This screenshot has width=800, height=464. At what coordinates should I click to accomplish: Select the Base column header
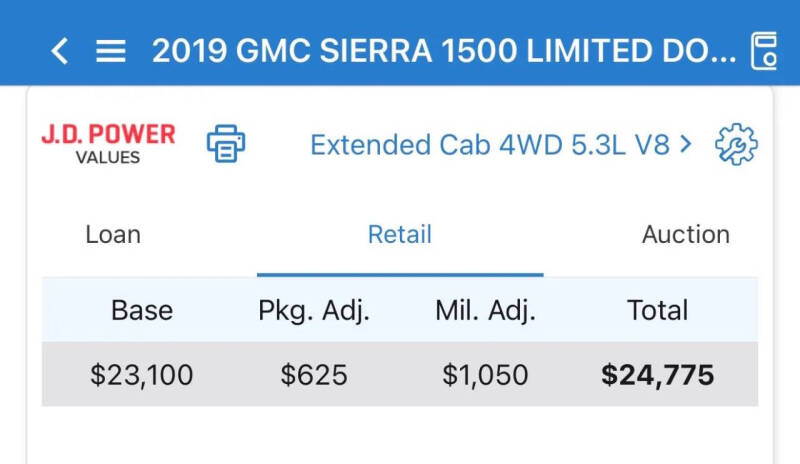pyautogui.click(x=142, y=310)
